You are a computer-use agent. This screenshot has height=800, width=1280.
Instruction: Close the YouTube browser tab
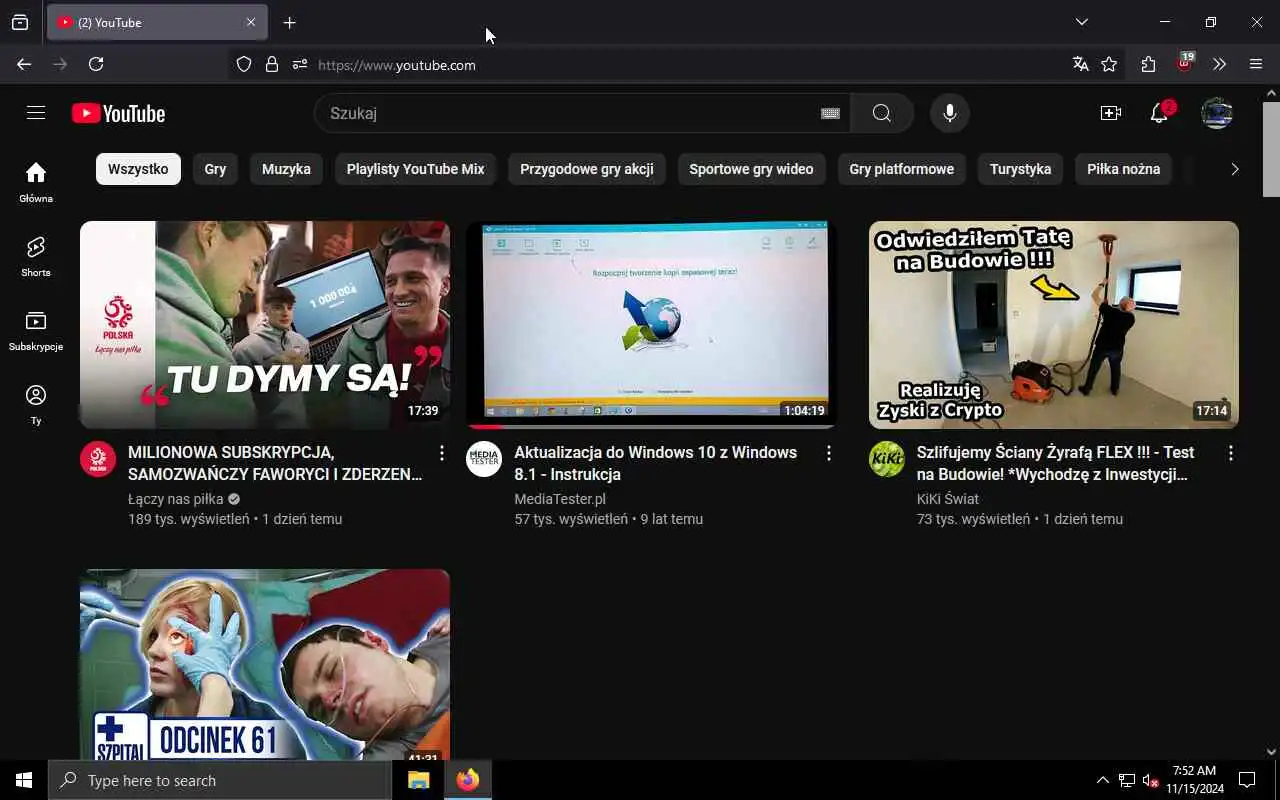pyautogui.click(x=251, y=22)
